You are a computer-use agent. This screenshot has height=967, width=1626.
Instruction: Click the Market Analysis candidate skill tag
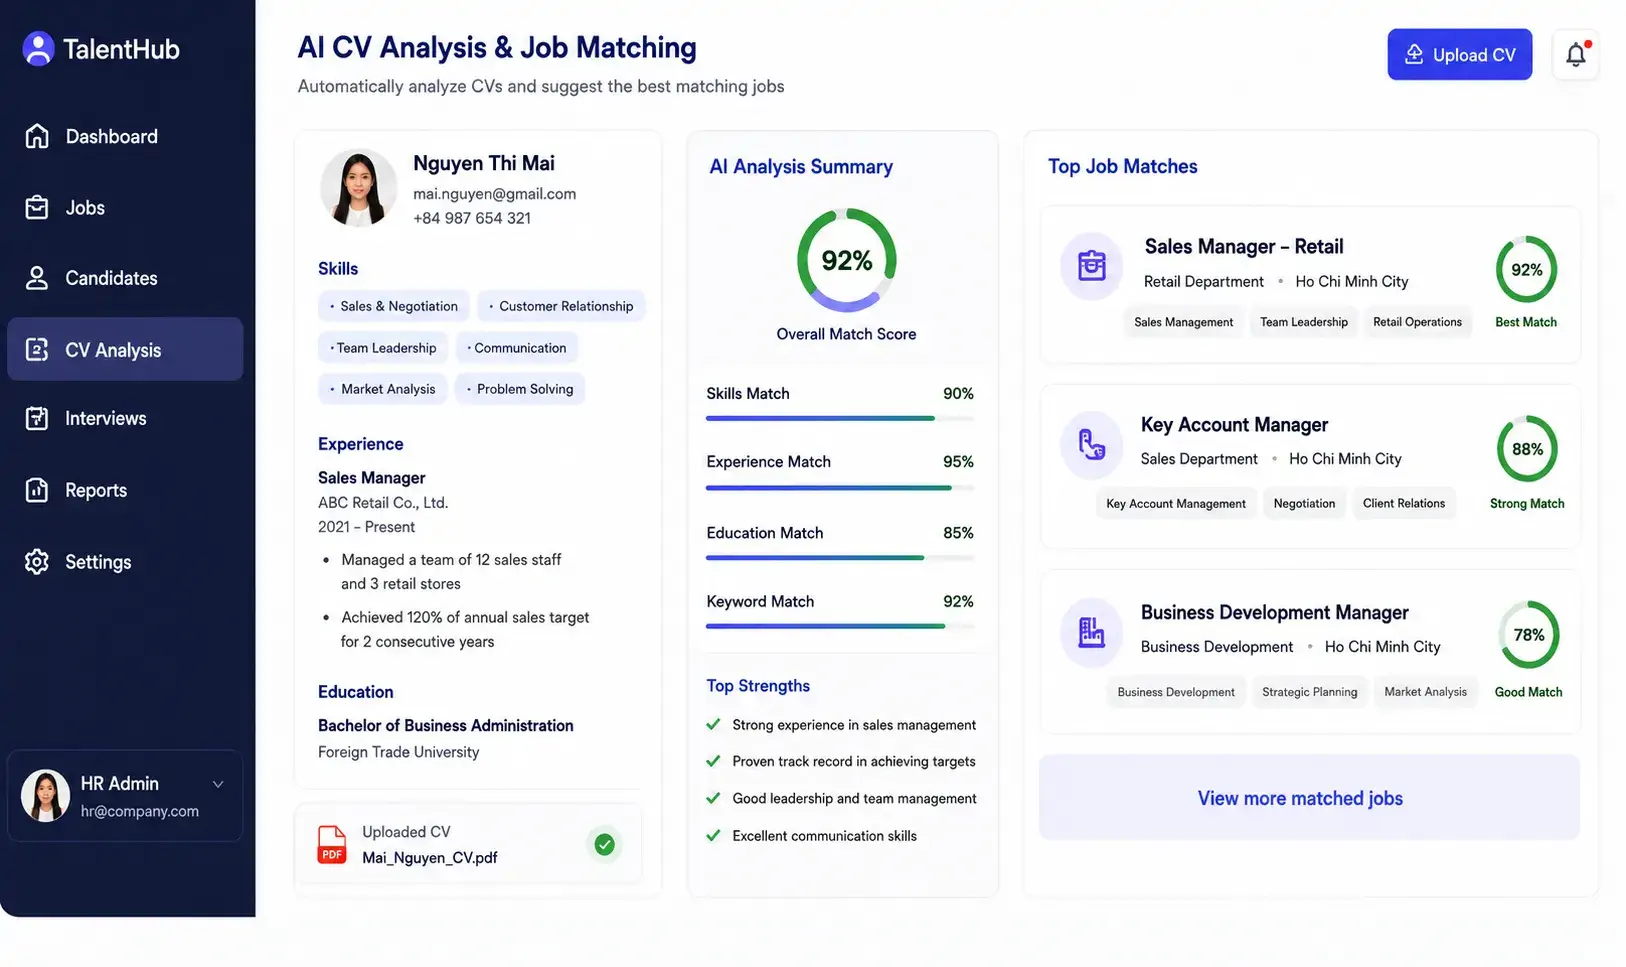[382, 389]
